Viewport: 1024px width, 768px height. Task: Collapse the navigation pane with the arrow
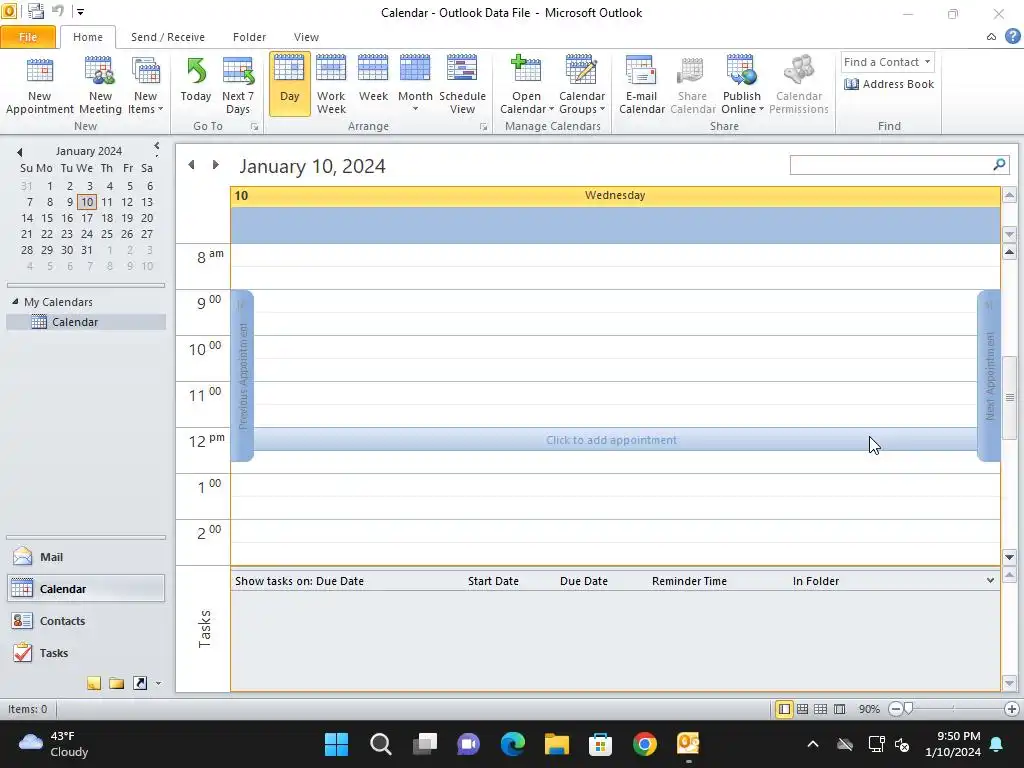click(x=157, y=146)
